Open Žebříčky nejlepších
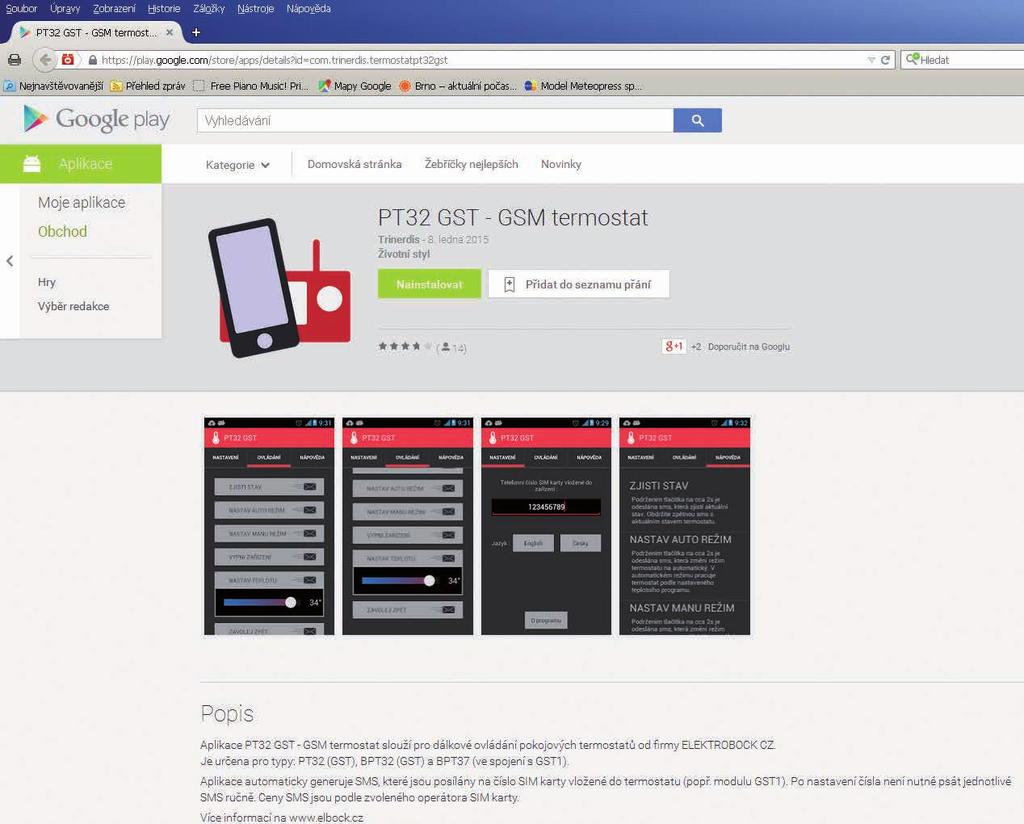The height and width of the screenshot is (824, 1024). tap(472, 165)
